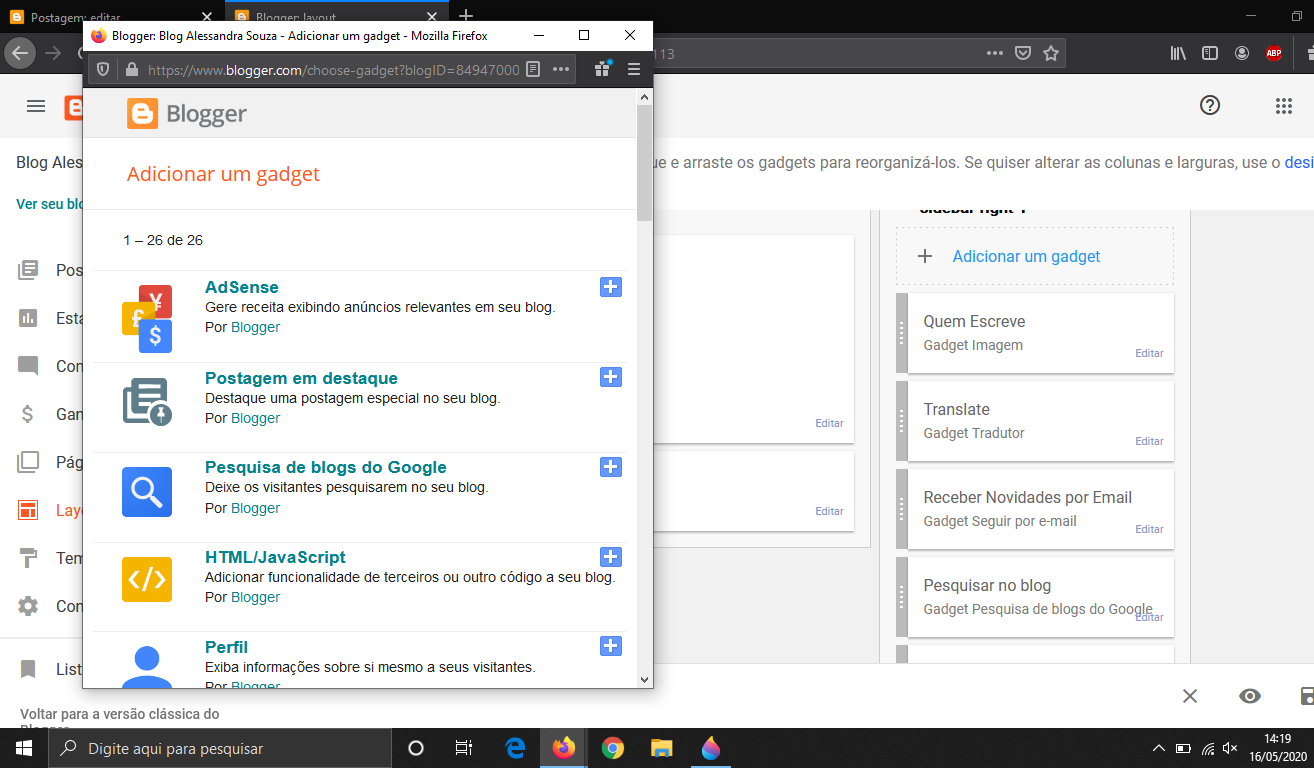1314x768 pixels.
Task: Open the AdSense gadget title link
Action: tap(242, 287)
